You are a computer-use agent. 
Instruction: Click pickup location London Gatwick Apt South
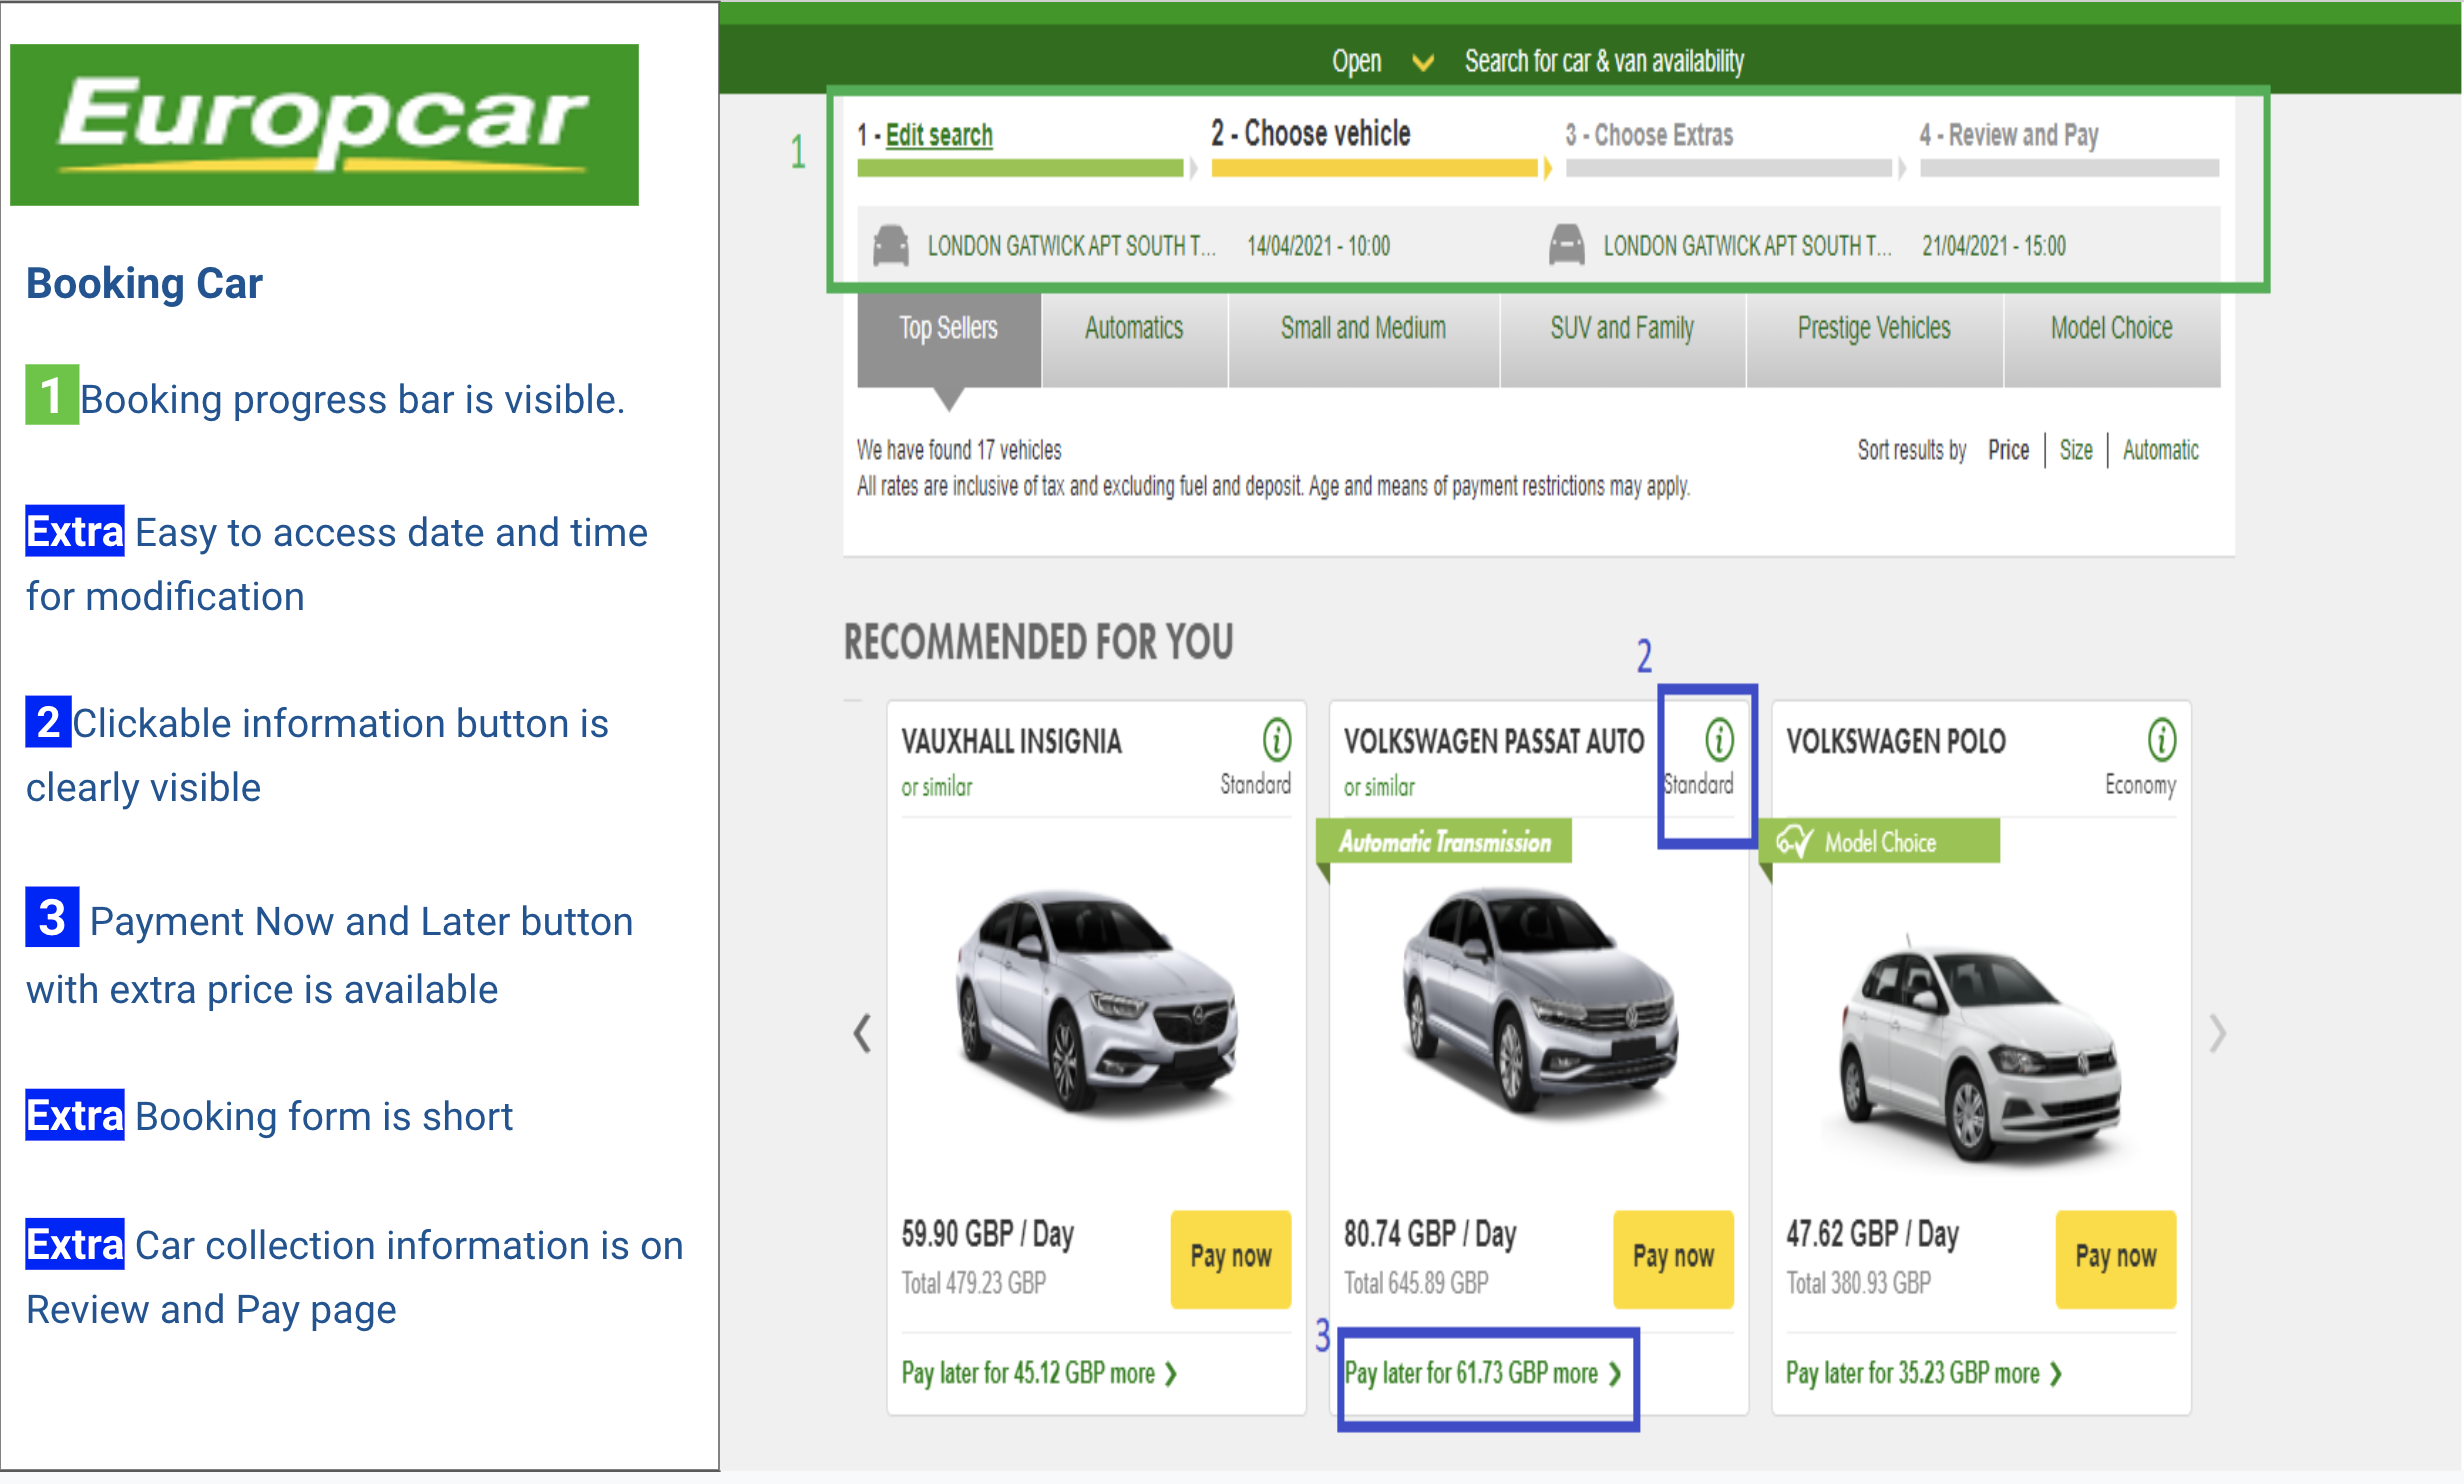tap(1071, 246)
